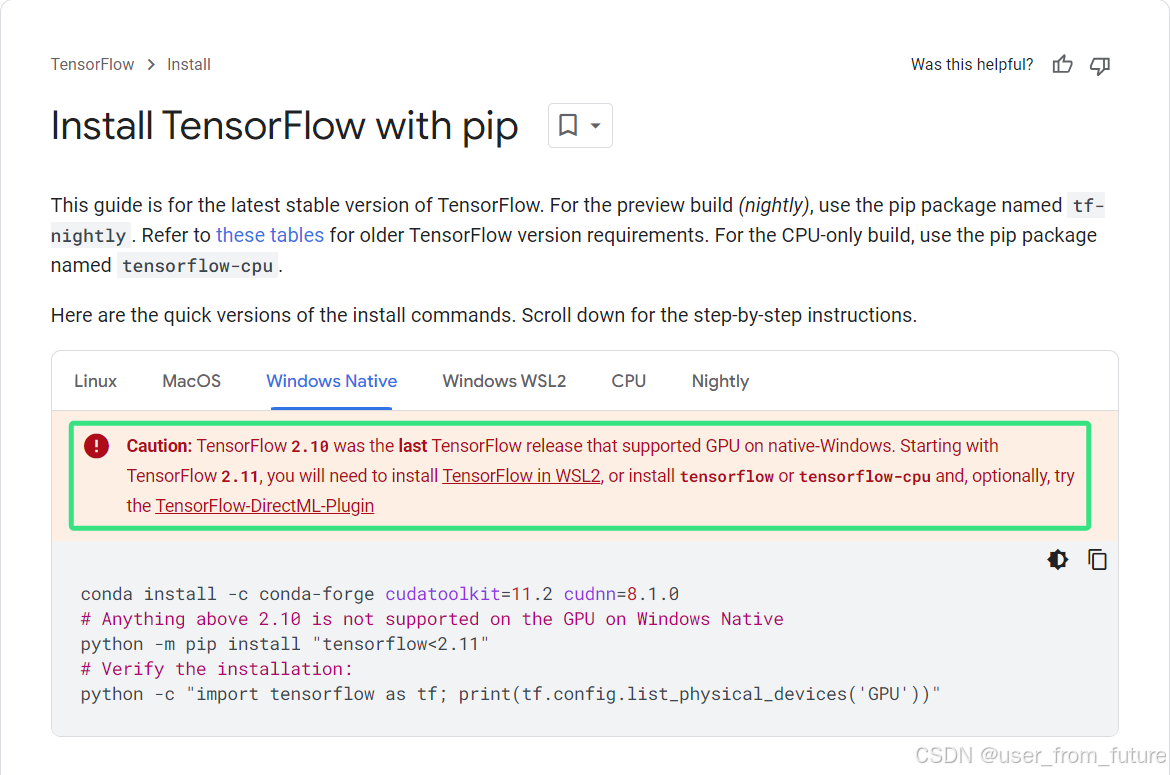Click the bookmark icon beside the title
Image resolution: width=1170 pixels, height=775 pixels.
pos(569,125)
